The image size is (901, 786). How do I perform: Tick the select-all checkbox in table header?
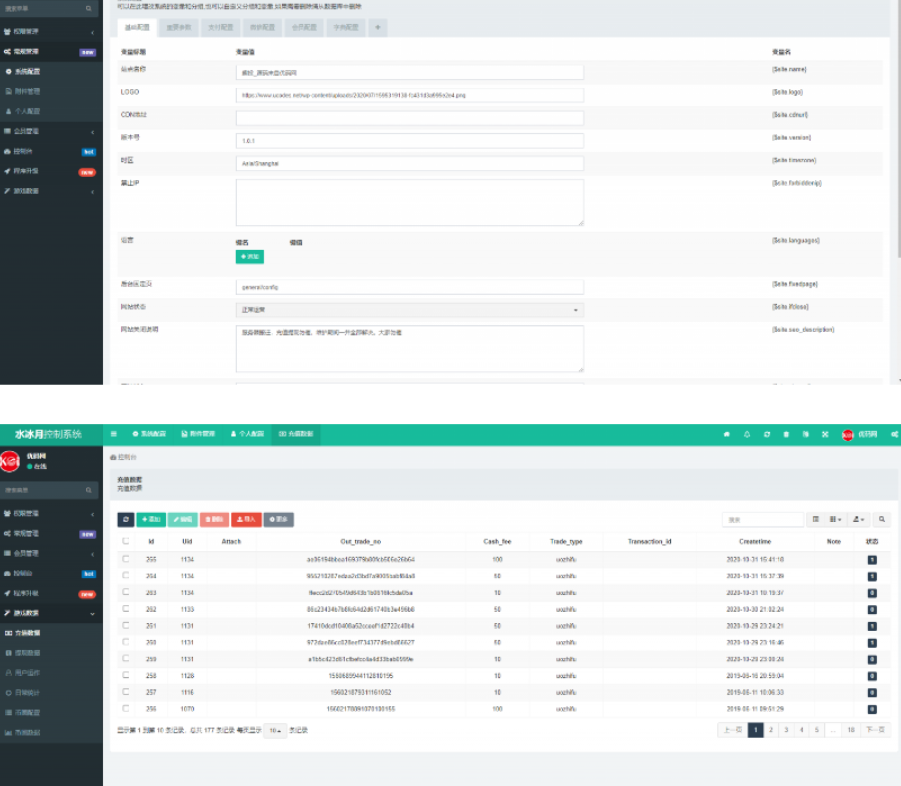(125, 541)
